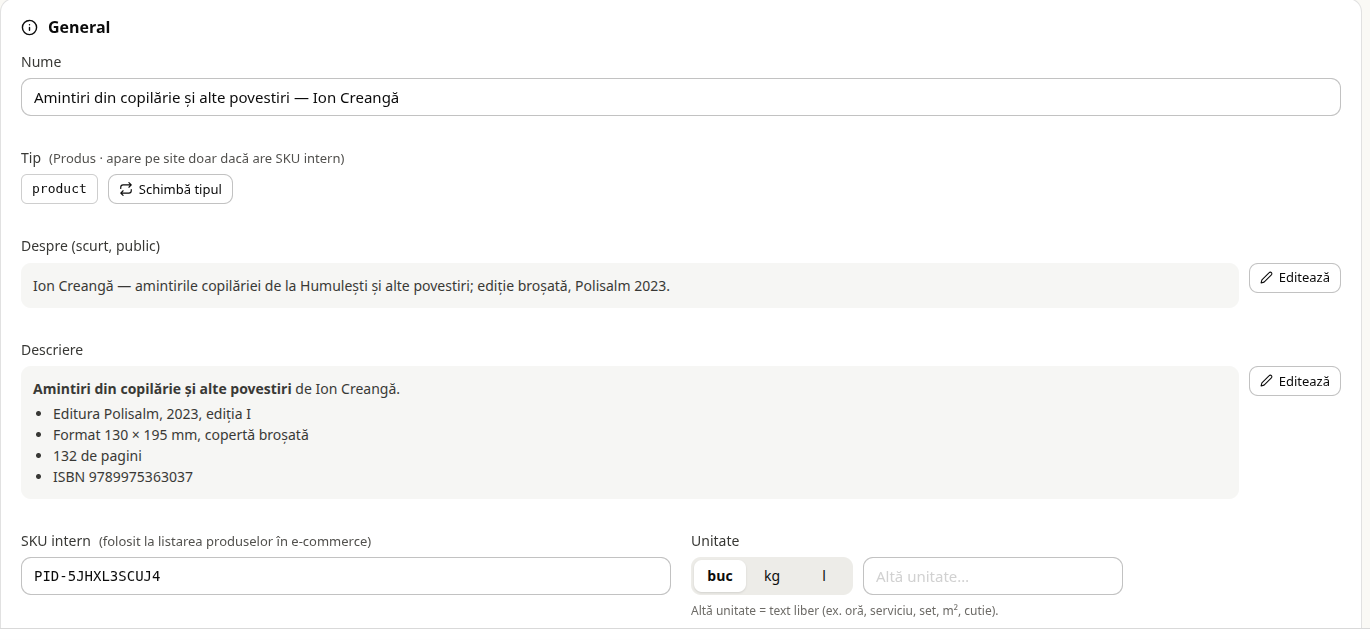Click the '132 de pagini' bullet

tap(97, 456)
